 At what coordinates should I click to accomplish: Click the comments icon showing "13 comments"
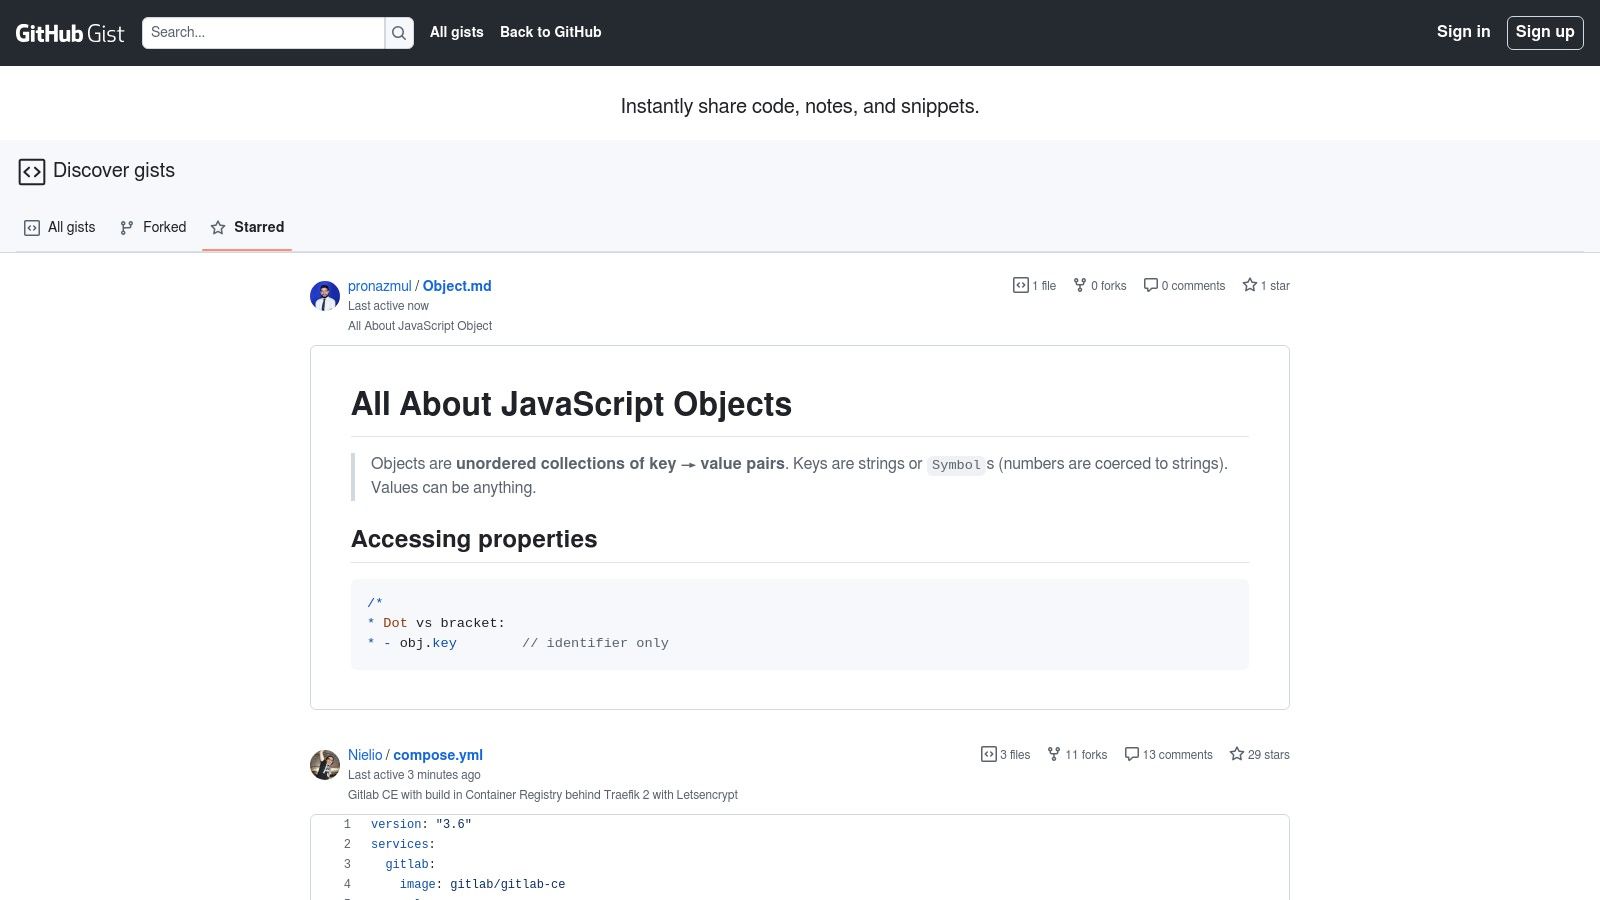pos(1131,754)
